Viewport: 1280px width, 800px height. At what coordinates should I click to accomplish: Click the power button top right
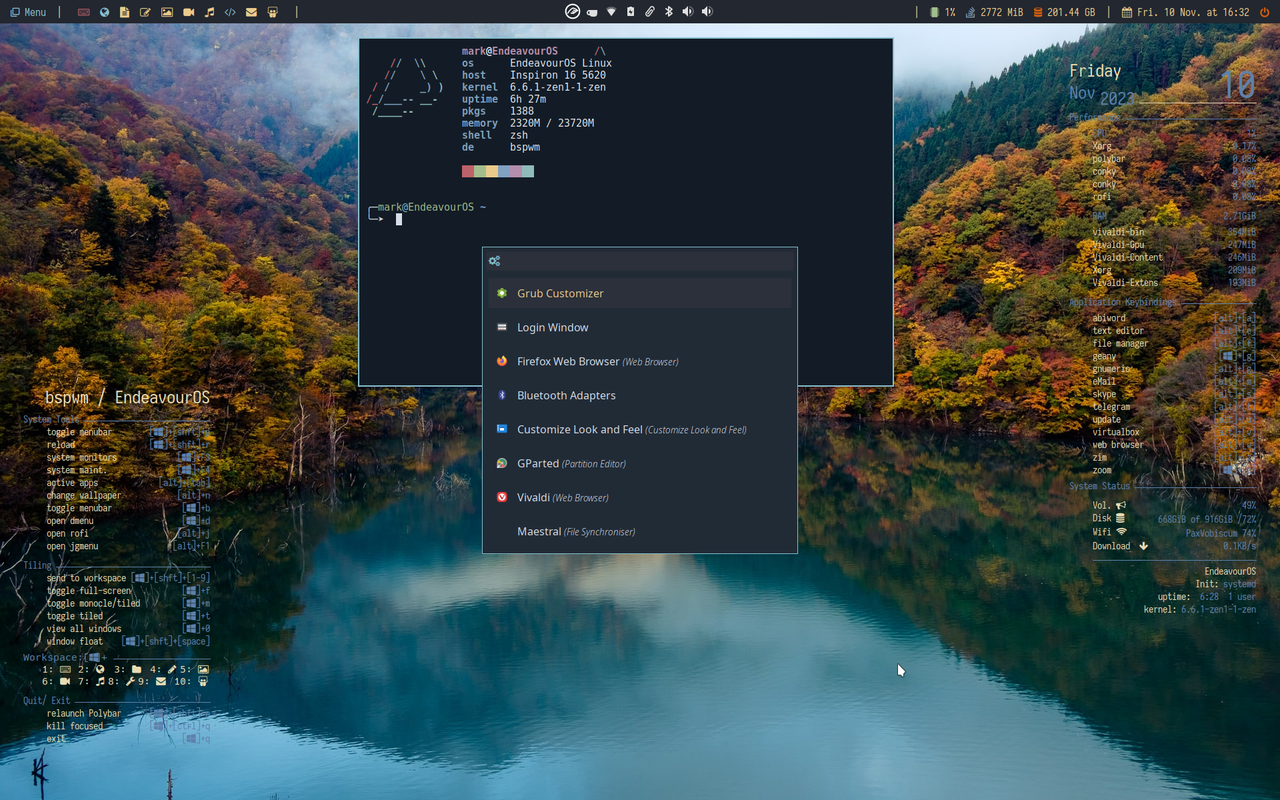pos(1264,12)
